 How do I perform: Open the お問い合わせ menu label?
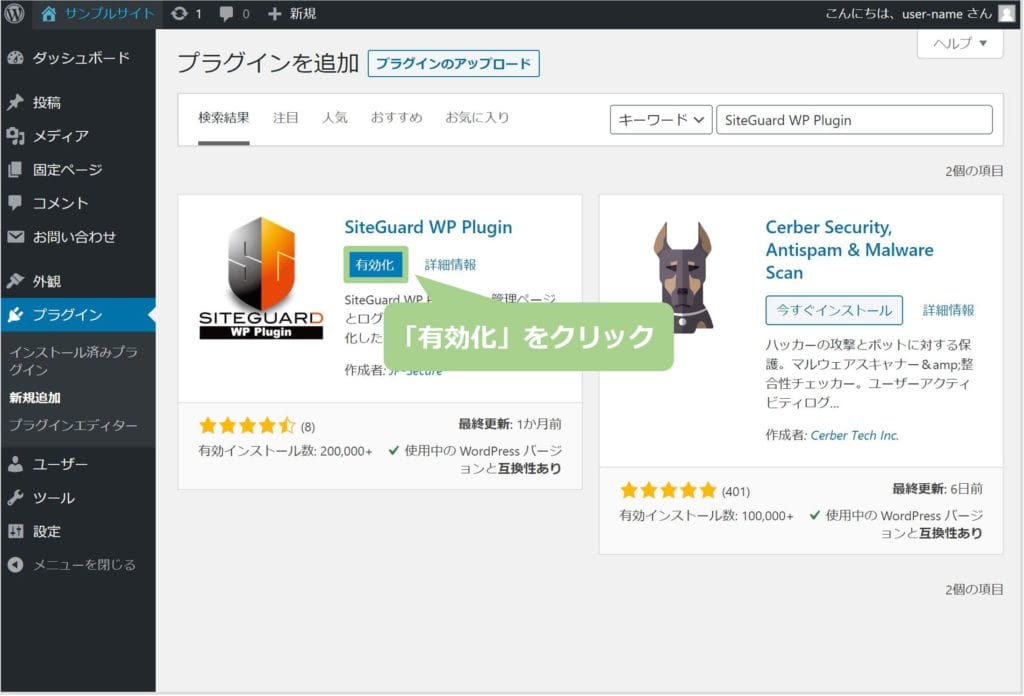tap(74, 237)
